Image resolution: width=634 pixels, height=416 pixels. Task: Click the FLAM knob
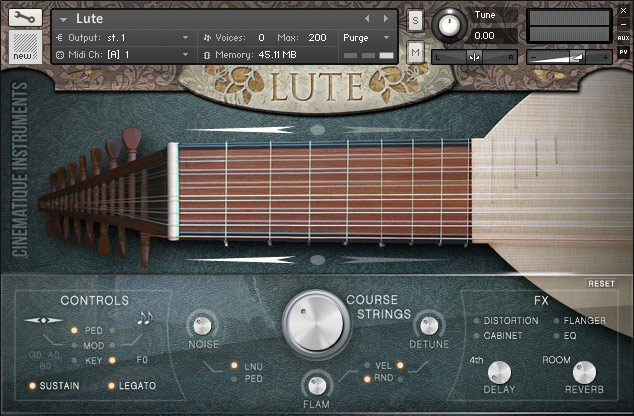(317, 385)
